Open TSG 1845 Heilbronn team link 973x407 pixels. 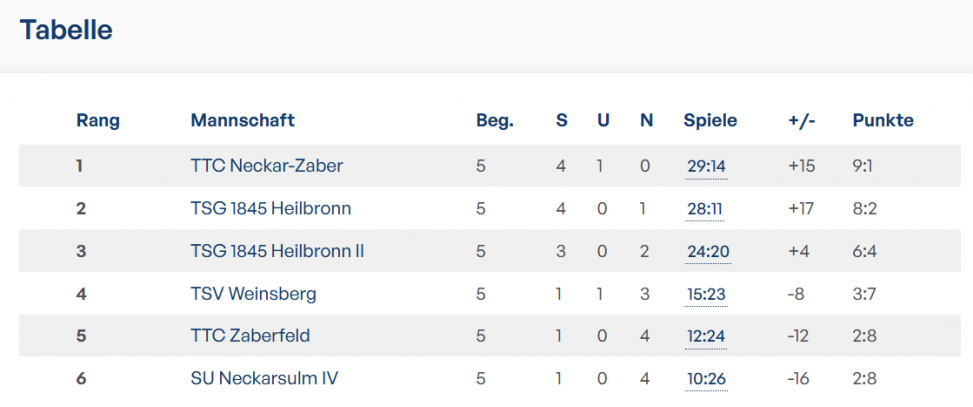tap(271, 208)
